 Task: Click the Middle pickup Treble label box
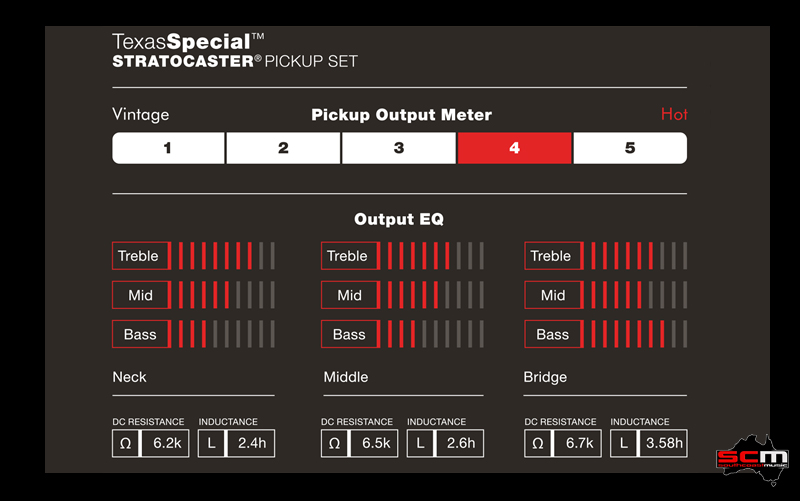coord(350,256)
